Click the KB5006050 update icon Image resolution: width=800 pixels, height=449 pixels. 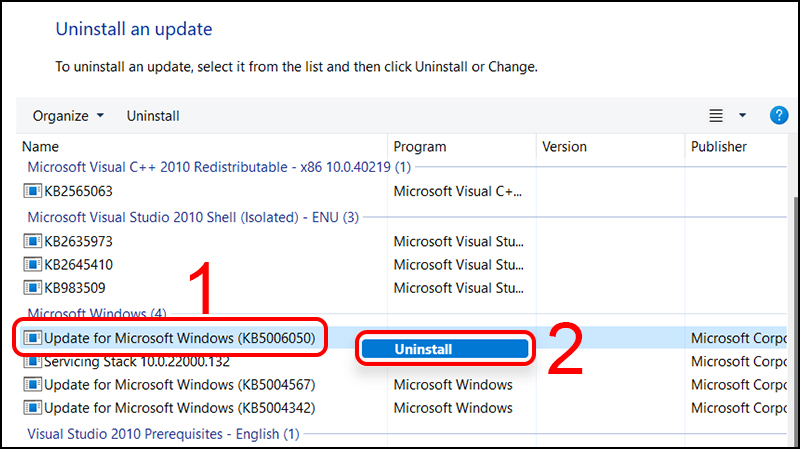(x=33, y=338)
